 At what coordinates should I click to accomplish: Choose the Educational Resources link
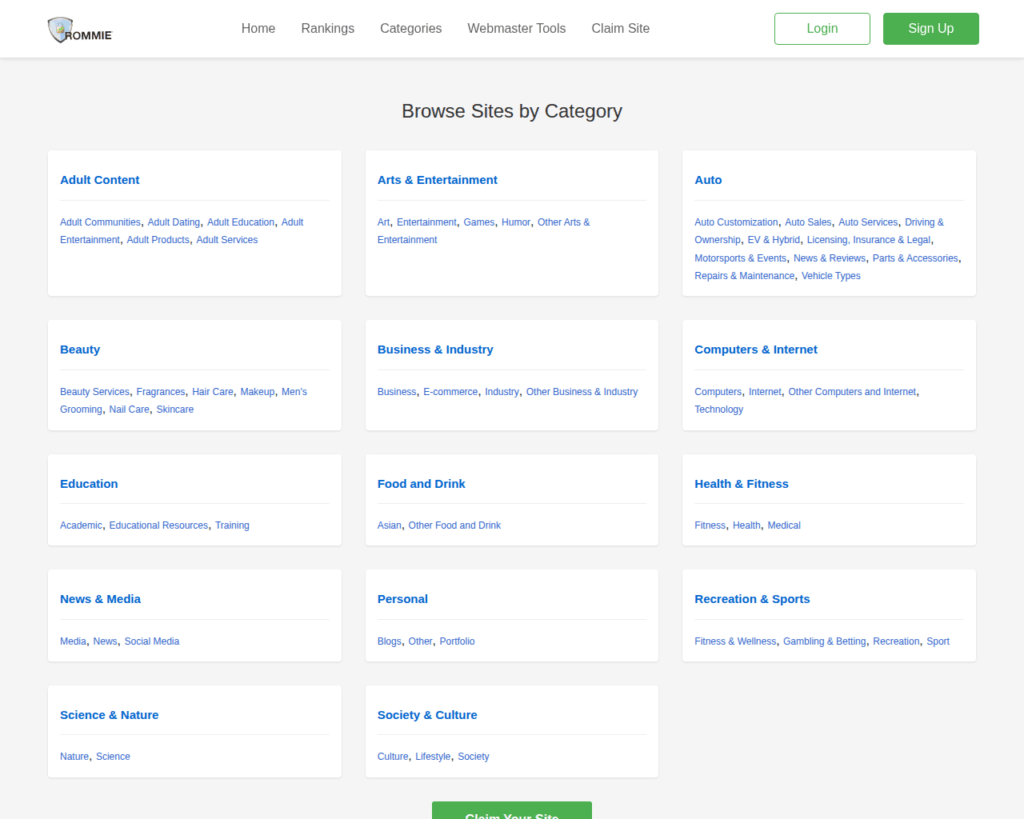click(x=158, y=525)
